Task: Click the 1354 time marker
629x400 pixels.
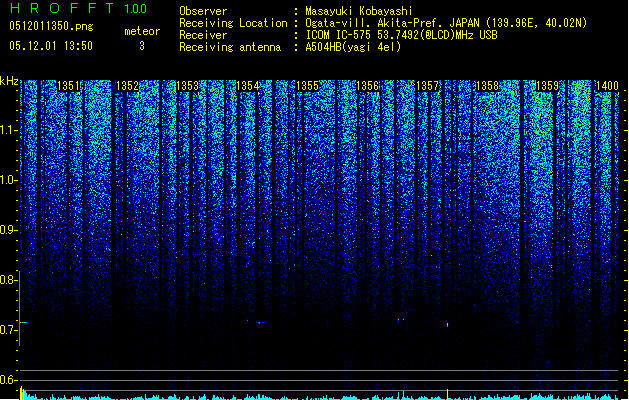Action: [248, 86]
